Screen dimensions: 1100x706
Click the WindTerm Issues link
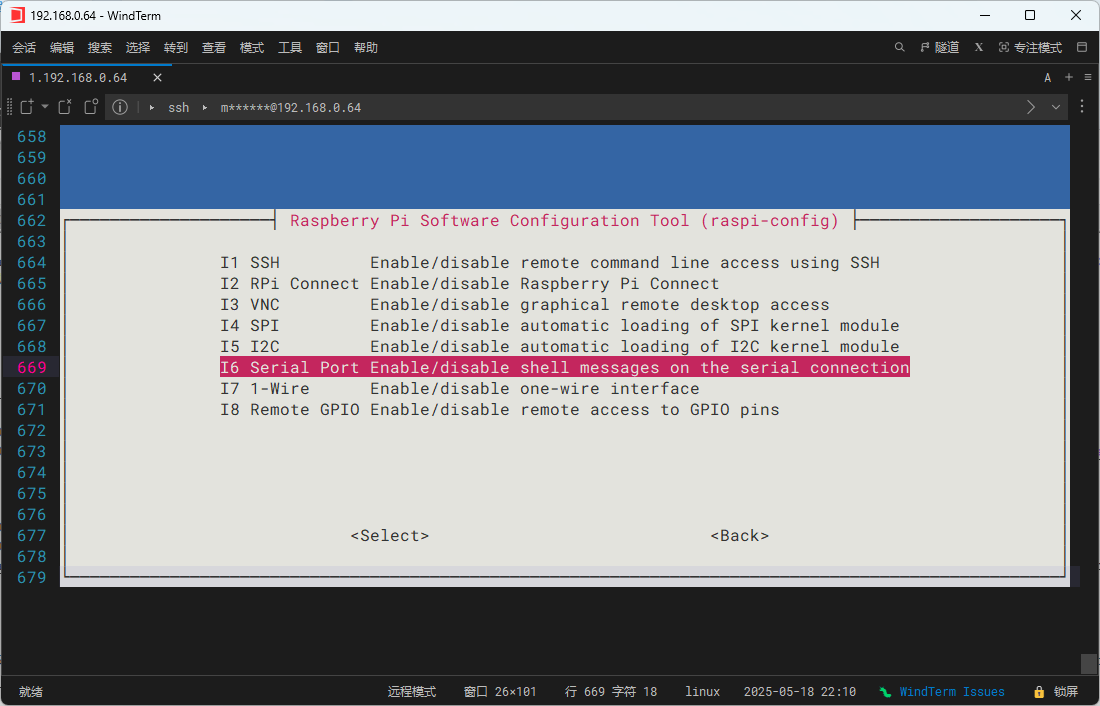coord(951,691)
